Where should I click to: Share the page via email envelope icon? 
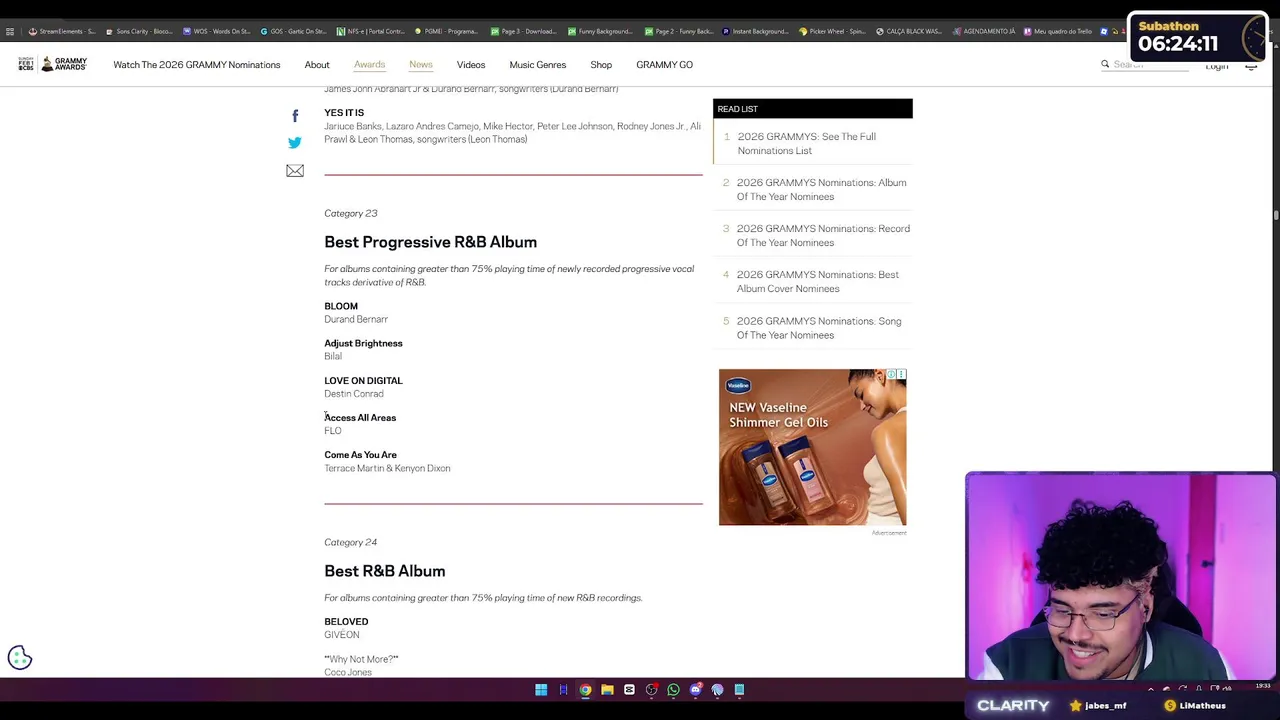click(295, 171)
